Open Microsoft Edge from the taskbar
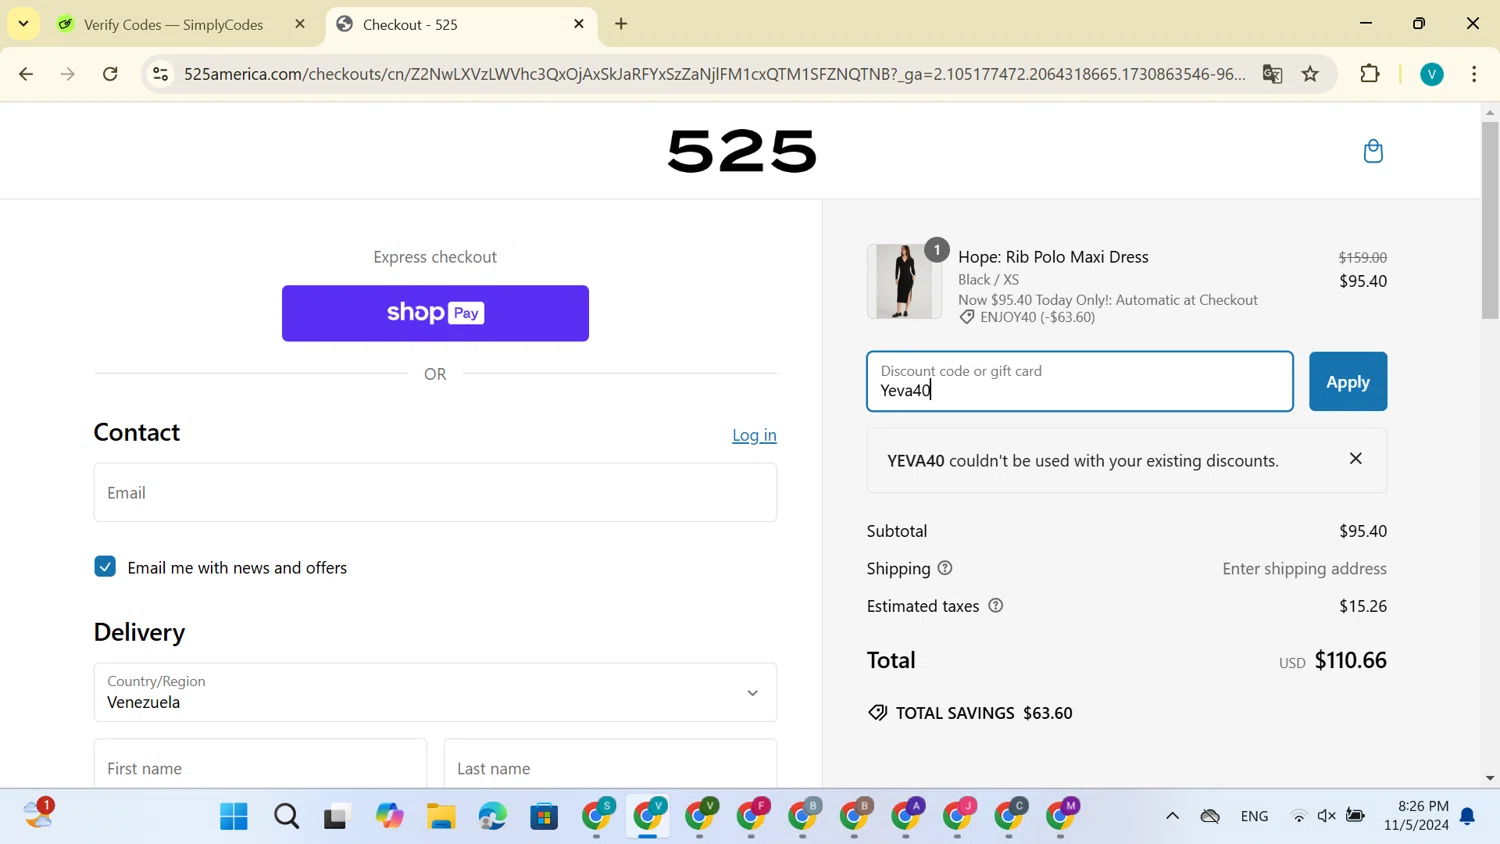1500x844 pixels. click(492, 817)
